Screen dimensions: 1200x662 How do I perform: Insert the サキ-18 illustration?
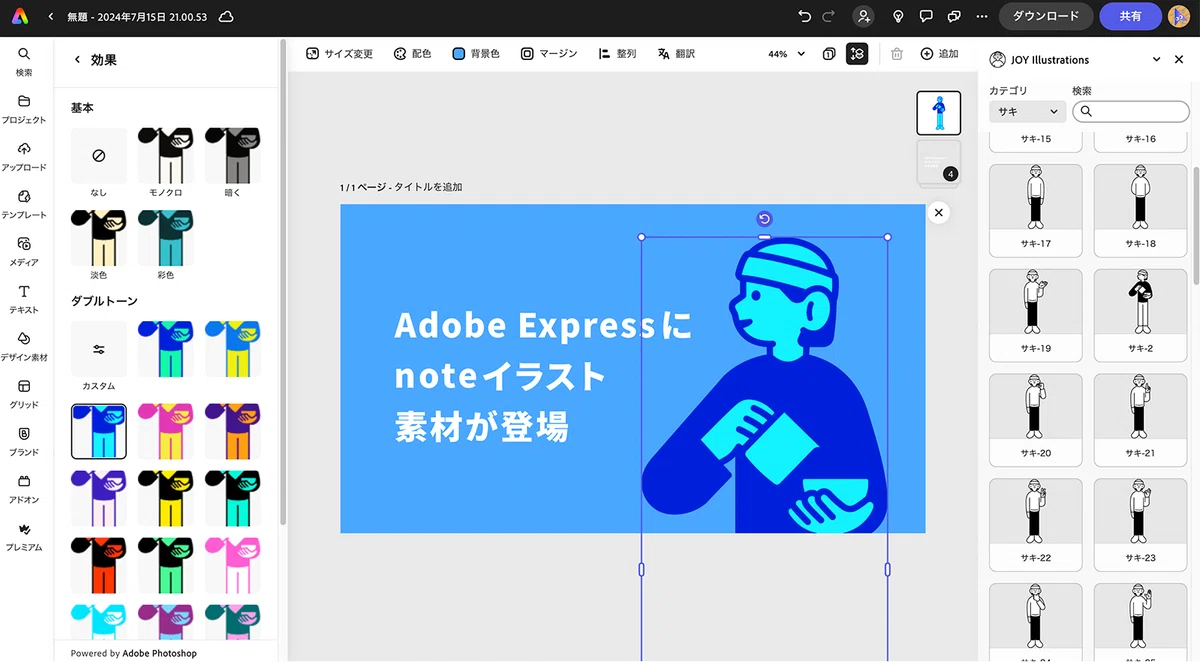(x=1141, y=210)
